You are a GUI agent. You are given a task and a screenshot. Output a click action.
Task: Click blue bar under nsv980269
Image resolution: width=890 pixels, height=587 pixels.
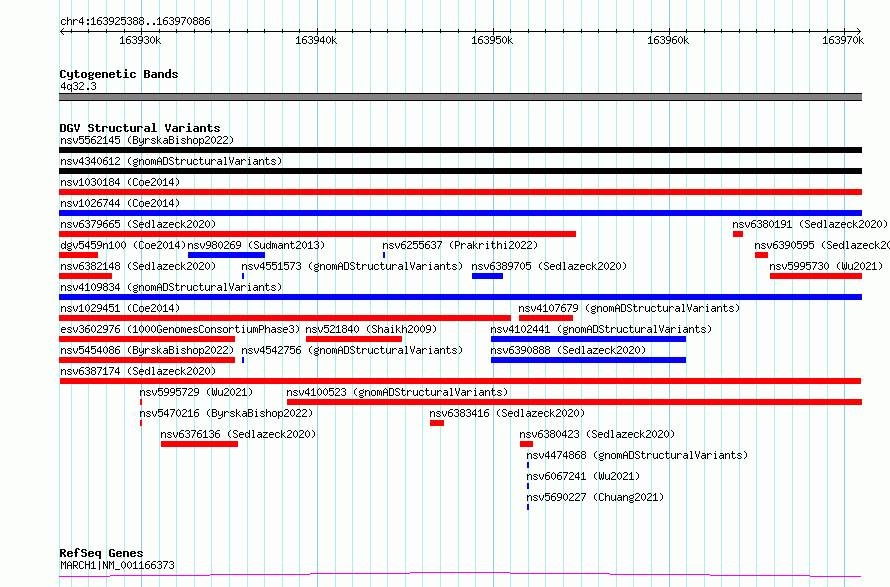click(226, 255)
